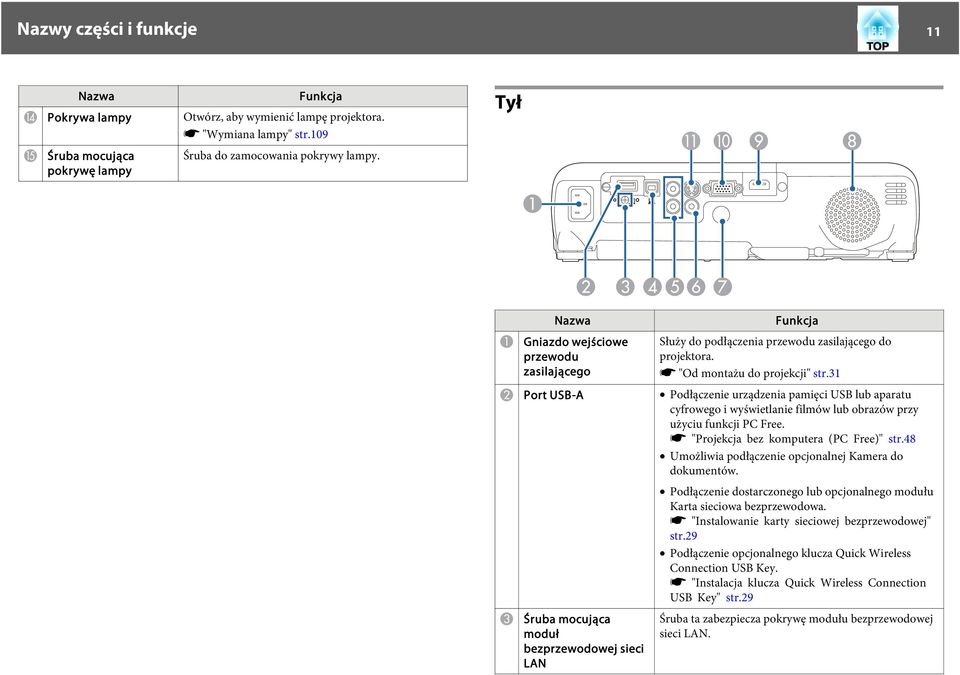The width and height of the screenshot is (960, 675).
Task: Click the page number 11
Action: pyautogui.click(x=932, y=32)
